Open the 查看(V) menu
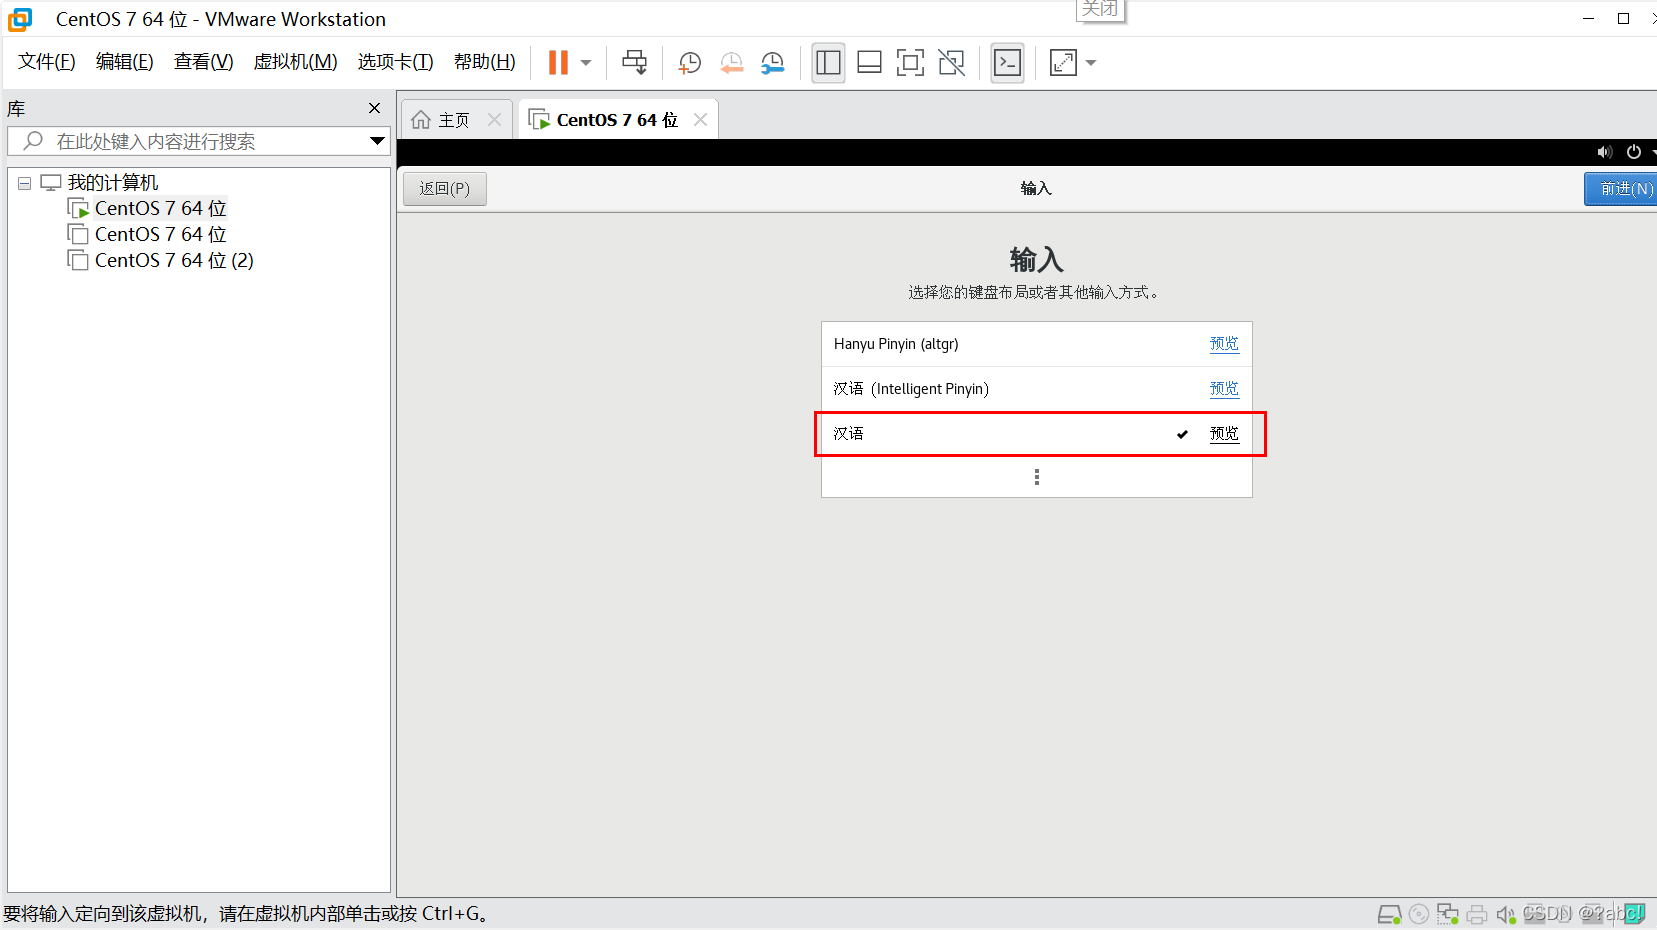The width and height of the screenshot is (1657, 930). point(203,62)
